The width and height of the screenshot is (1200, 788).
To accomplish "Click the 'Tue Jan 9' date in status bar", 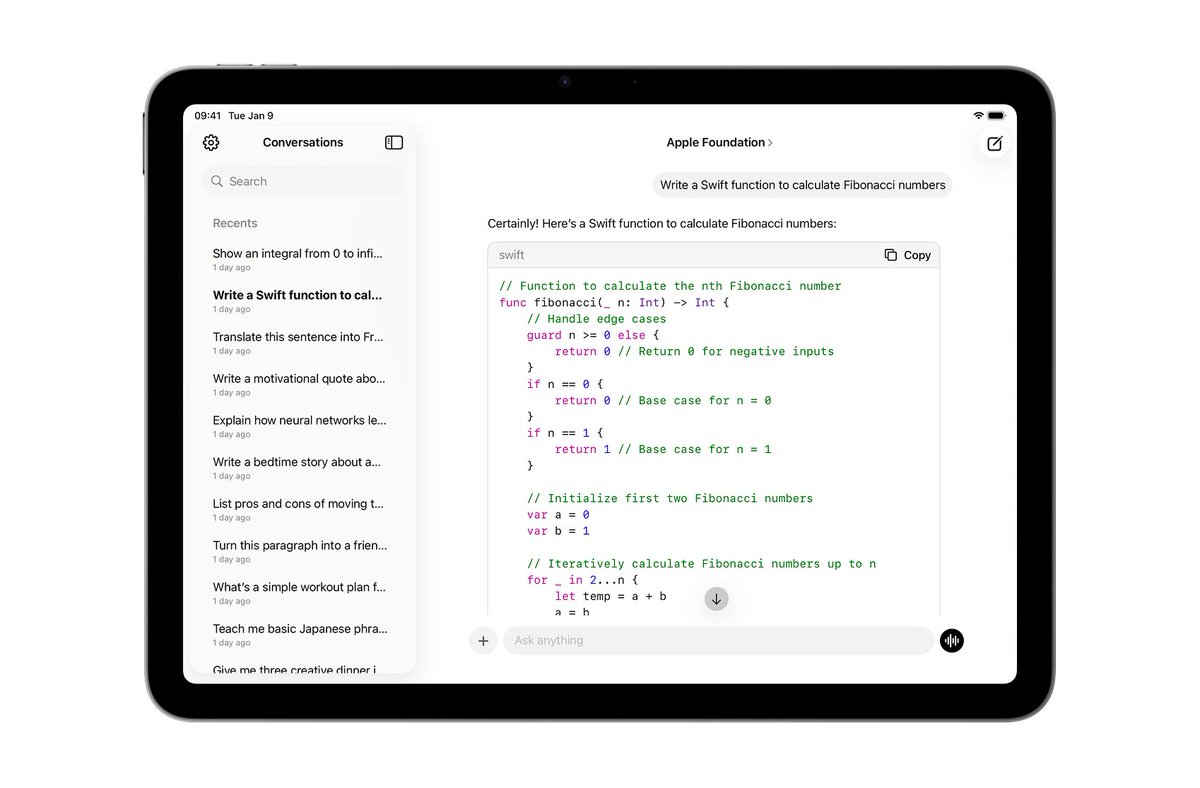I will 251,116.
